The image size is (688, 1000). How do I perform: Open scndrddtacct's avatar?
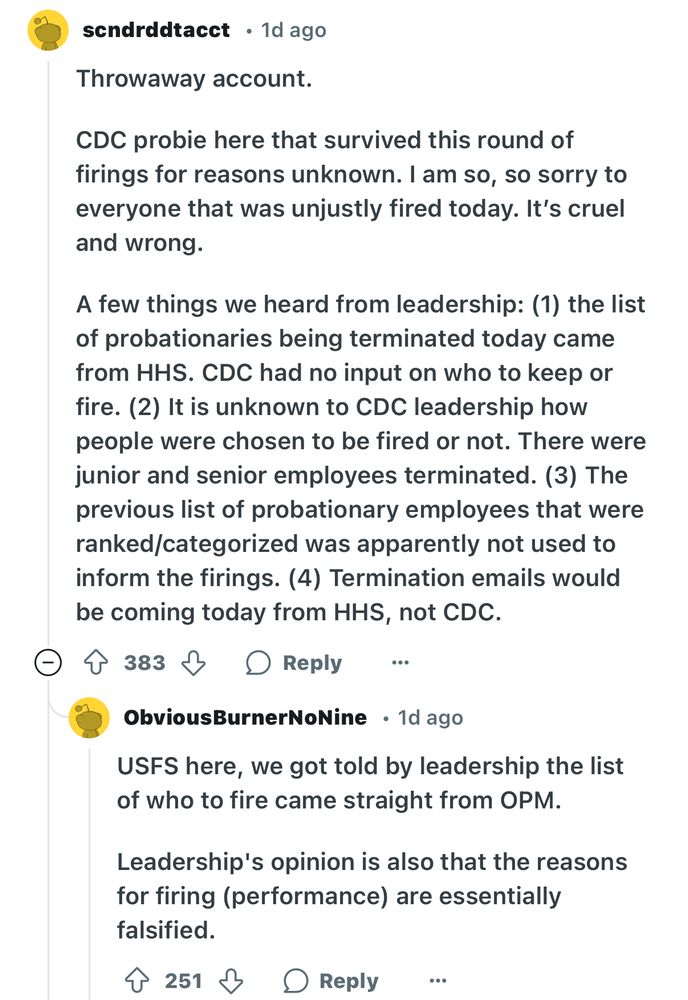click(x=47, y=31)
